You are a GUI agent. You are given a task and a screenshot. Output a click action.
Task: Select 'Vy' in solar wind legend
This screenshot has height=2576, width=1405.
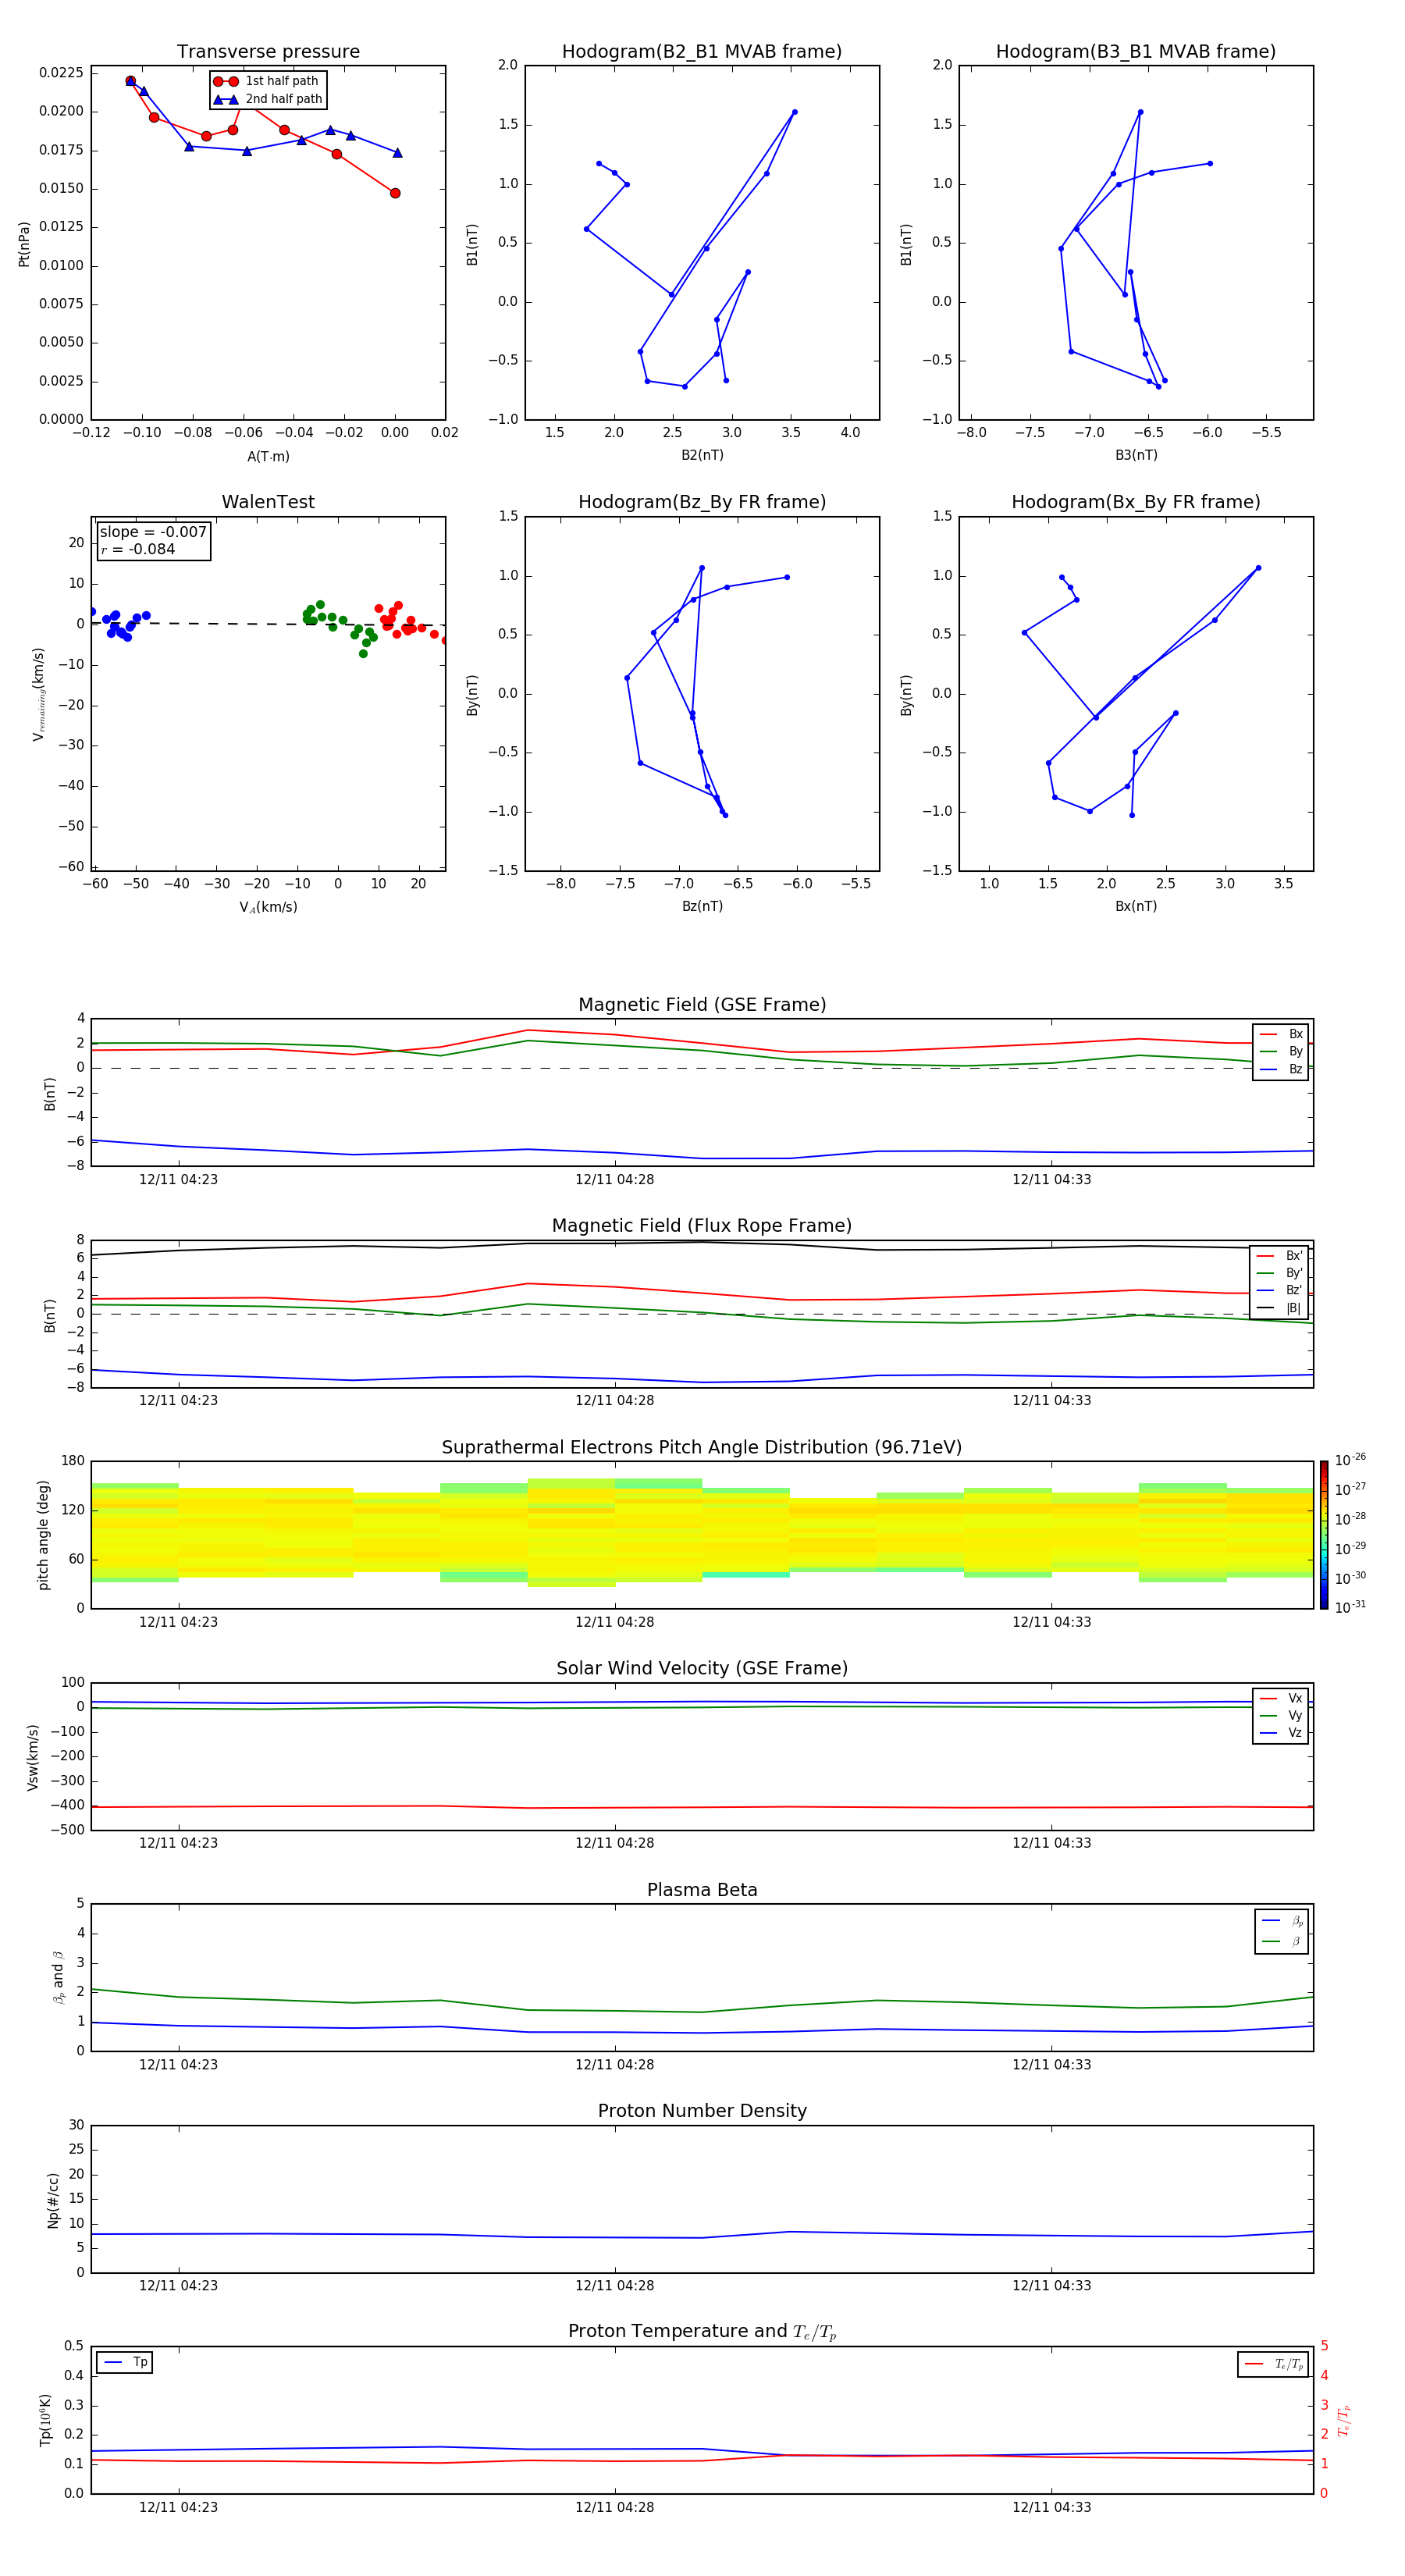pos(1281,1715)
